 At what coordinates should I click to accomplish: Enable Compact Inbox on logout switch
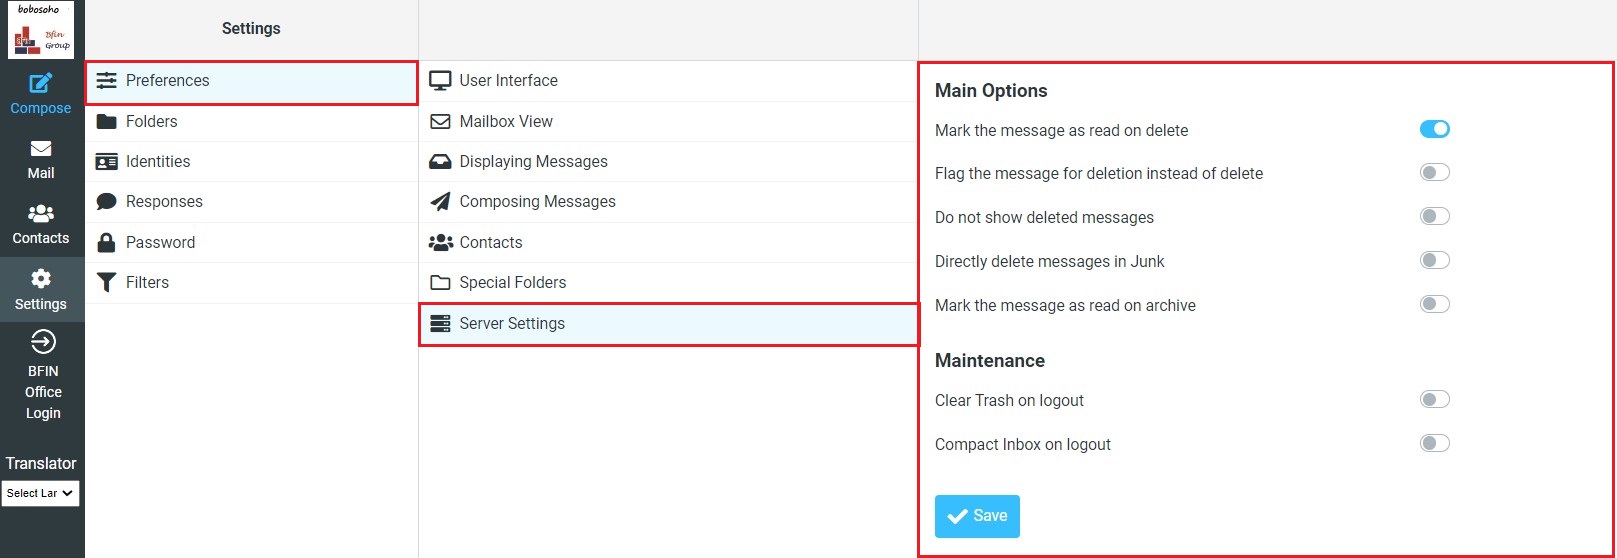(x=1434, y=444)
